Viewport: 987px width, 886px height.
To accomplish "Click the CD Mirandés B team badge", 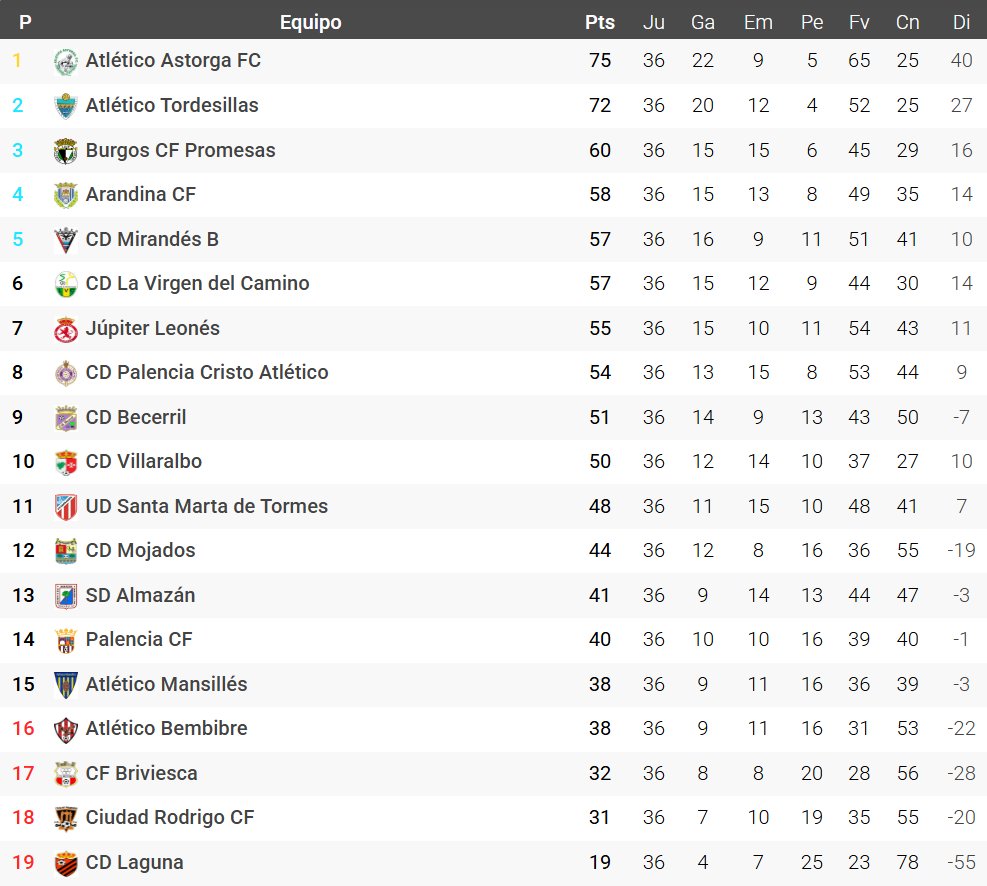I will click(x=65, y=240).
